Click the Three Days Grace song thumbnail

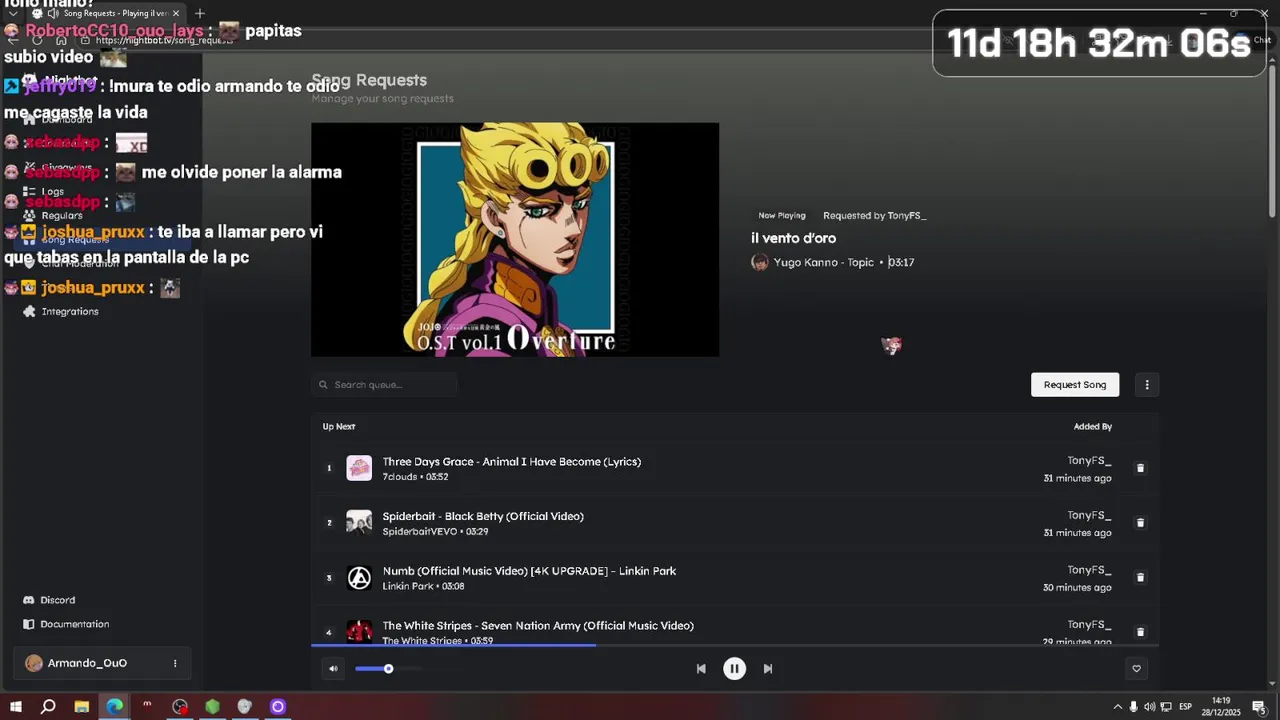tap(359, 468)
